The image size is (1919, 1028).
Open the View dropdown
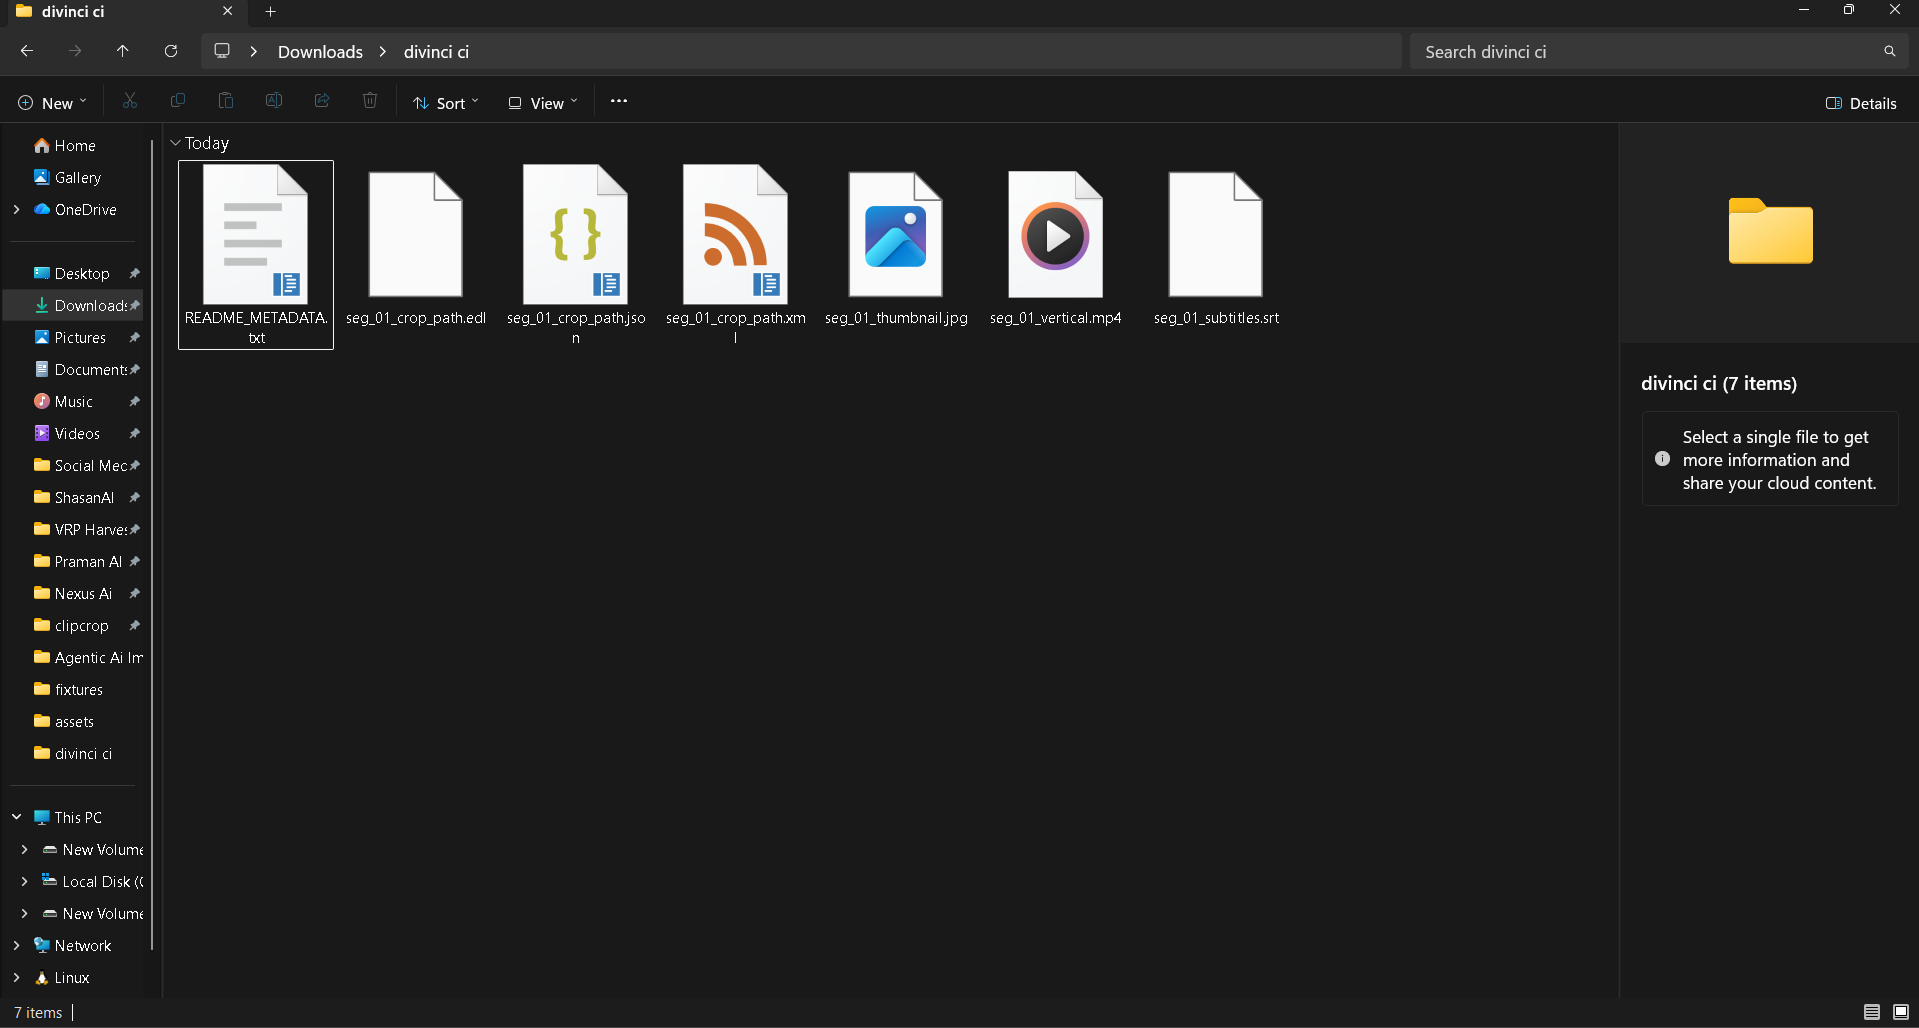(543, 103)
